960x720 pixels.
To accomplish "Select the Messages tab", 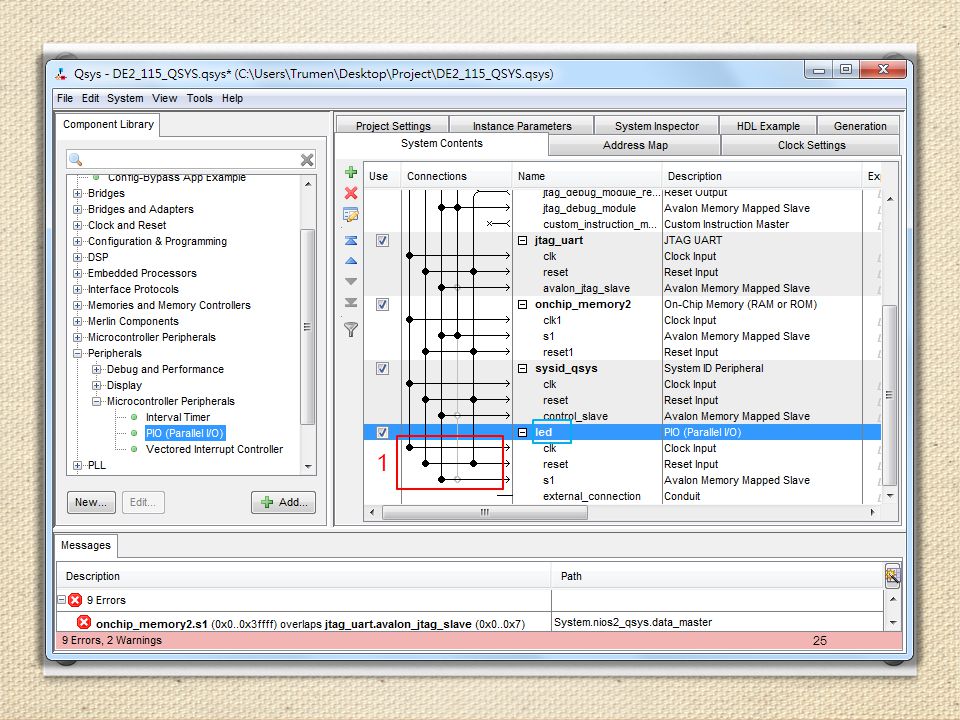I will [86, 545].
